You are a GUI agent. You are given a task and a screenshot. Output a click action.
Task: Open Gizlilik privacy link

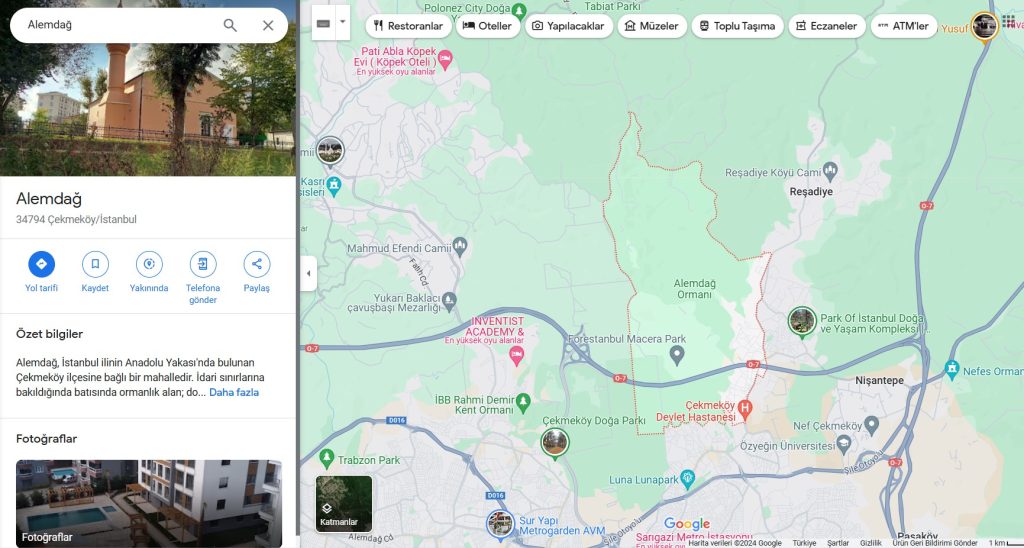click(871, 543)
